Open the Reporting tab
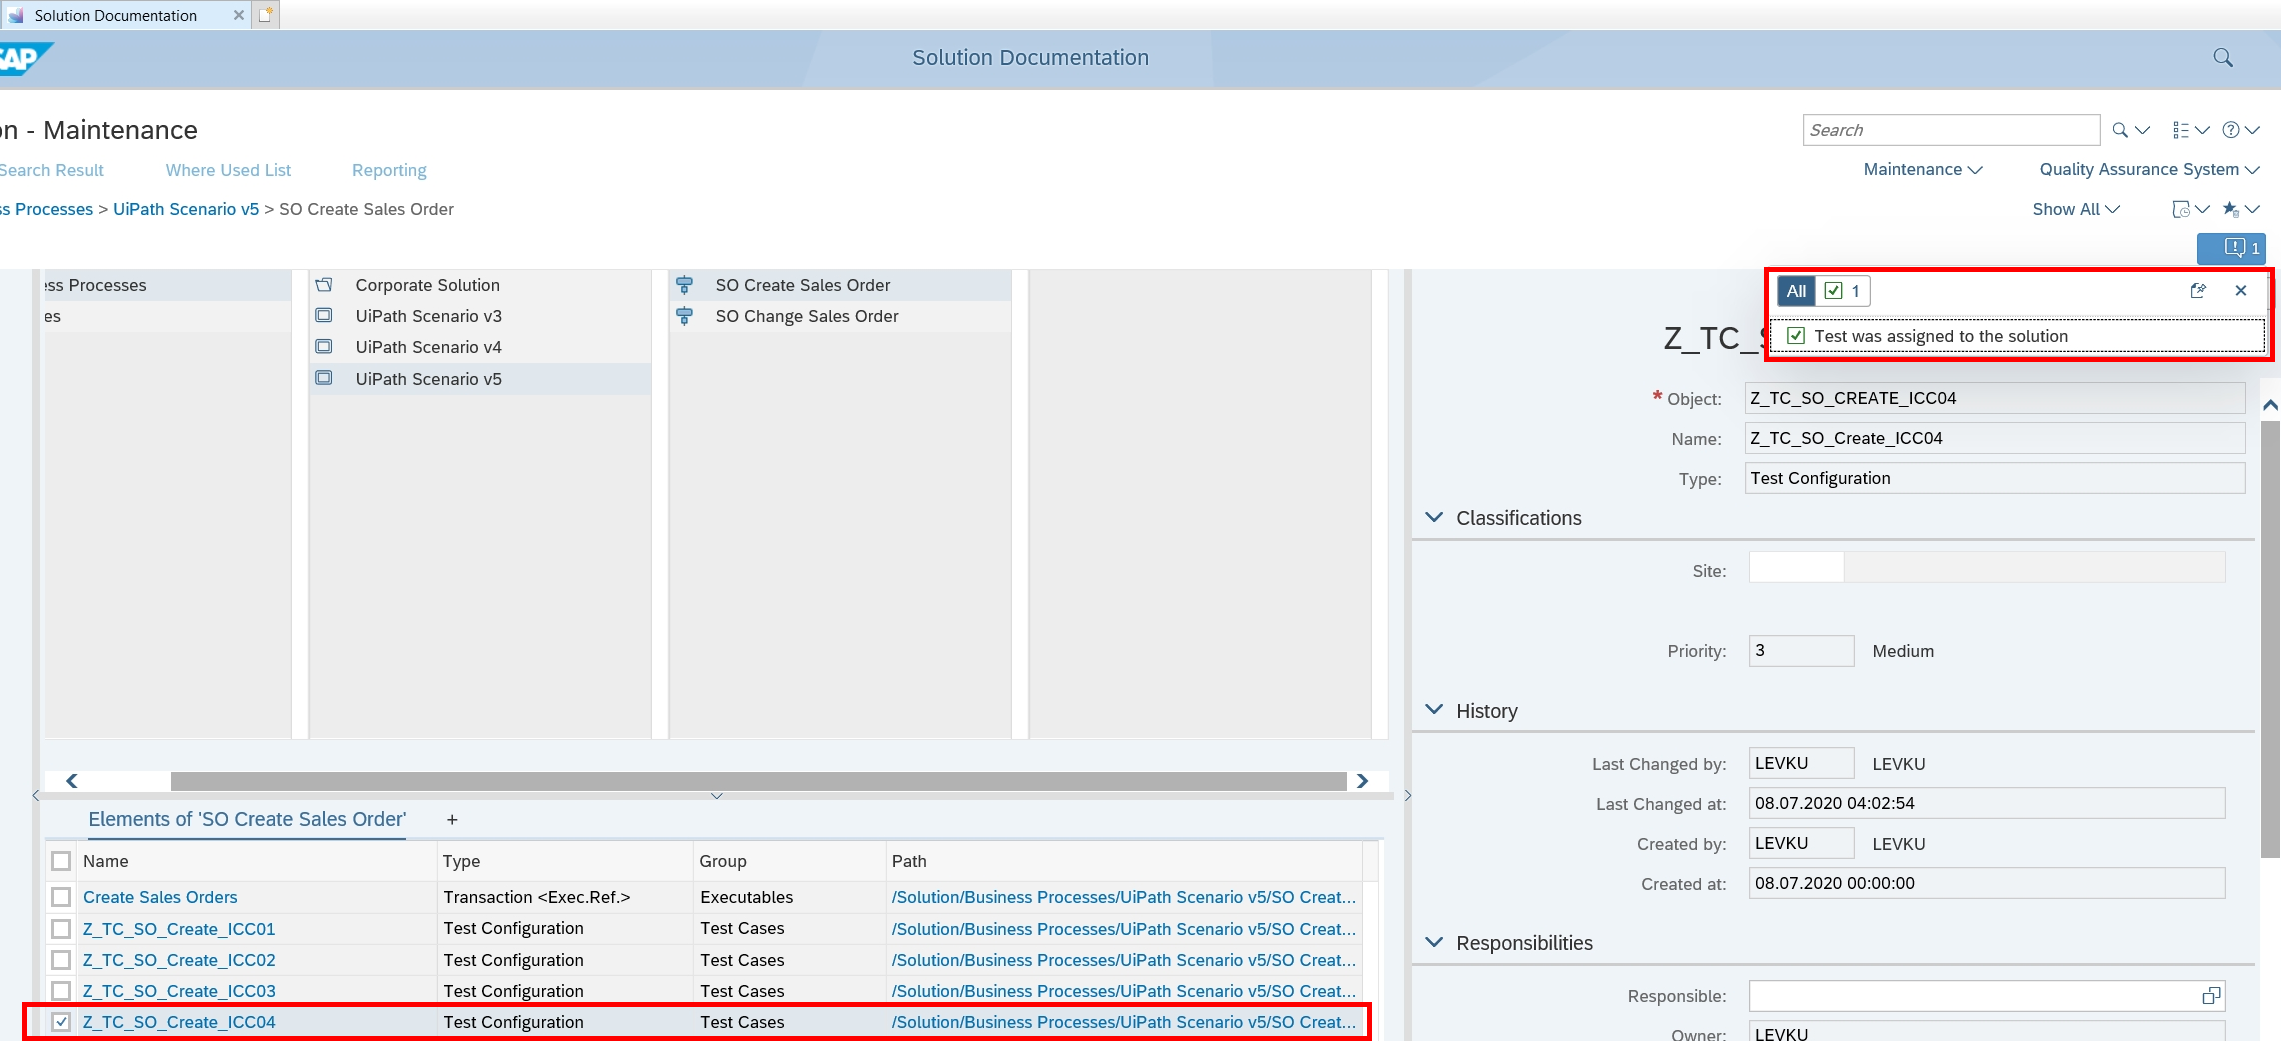This screenshot has width=2281, height=1041. 389,170
